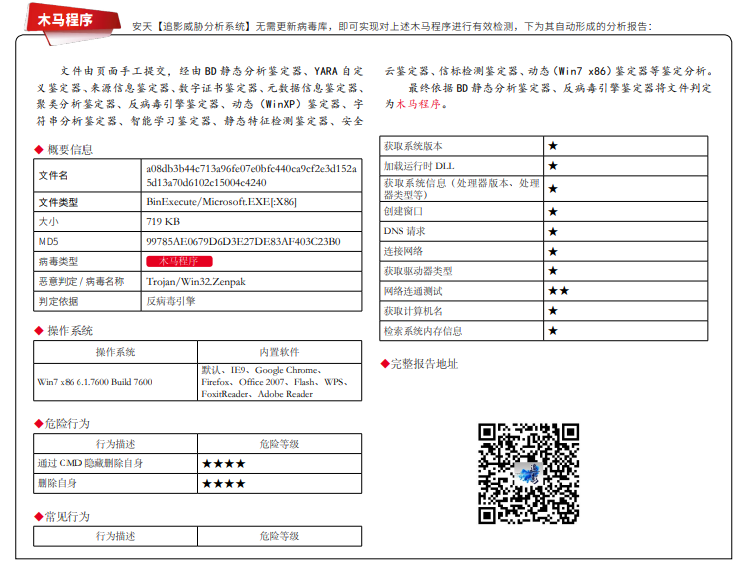Click the 判定依据 label cell
The width and height of the screenshot is (744, 561).
click(87, 301)
